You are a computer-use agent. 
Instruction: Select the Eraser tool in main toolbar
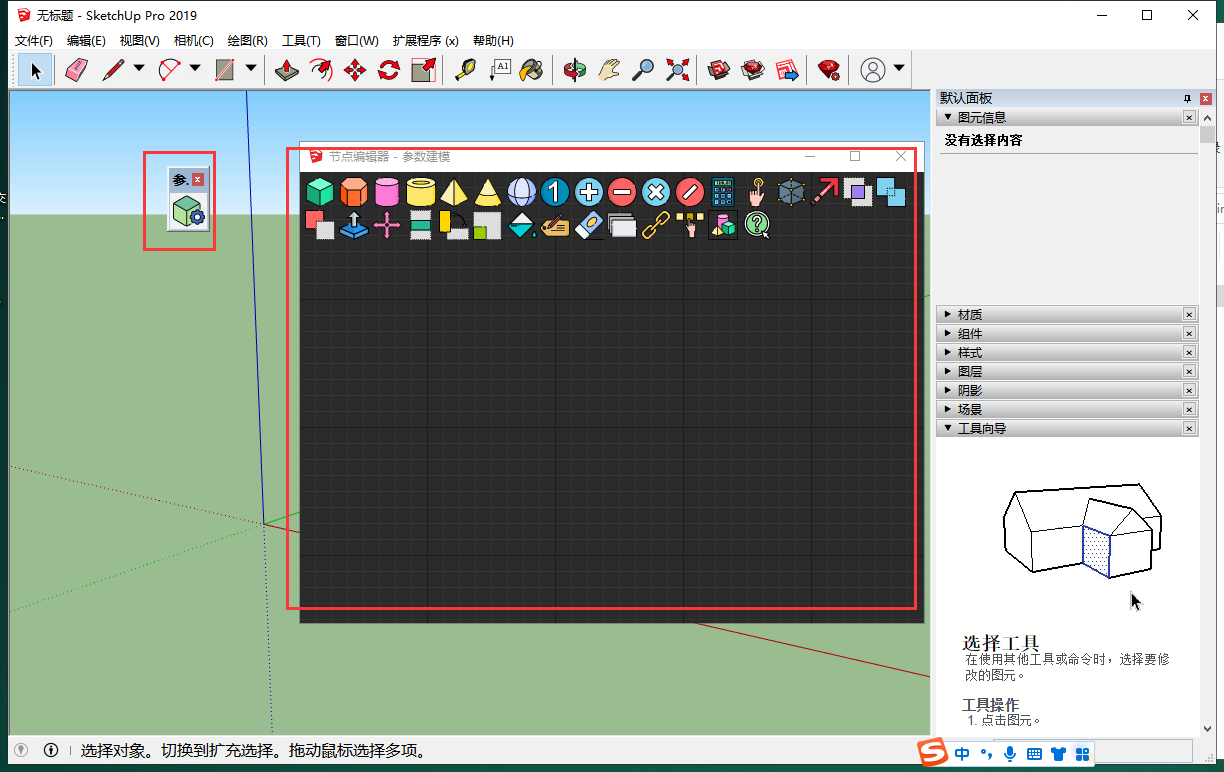[x=77, y=70]
